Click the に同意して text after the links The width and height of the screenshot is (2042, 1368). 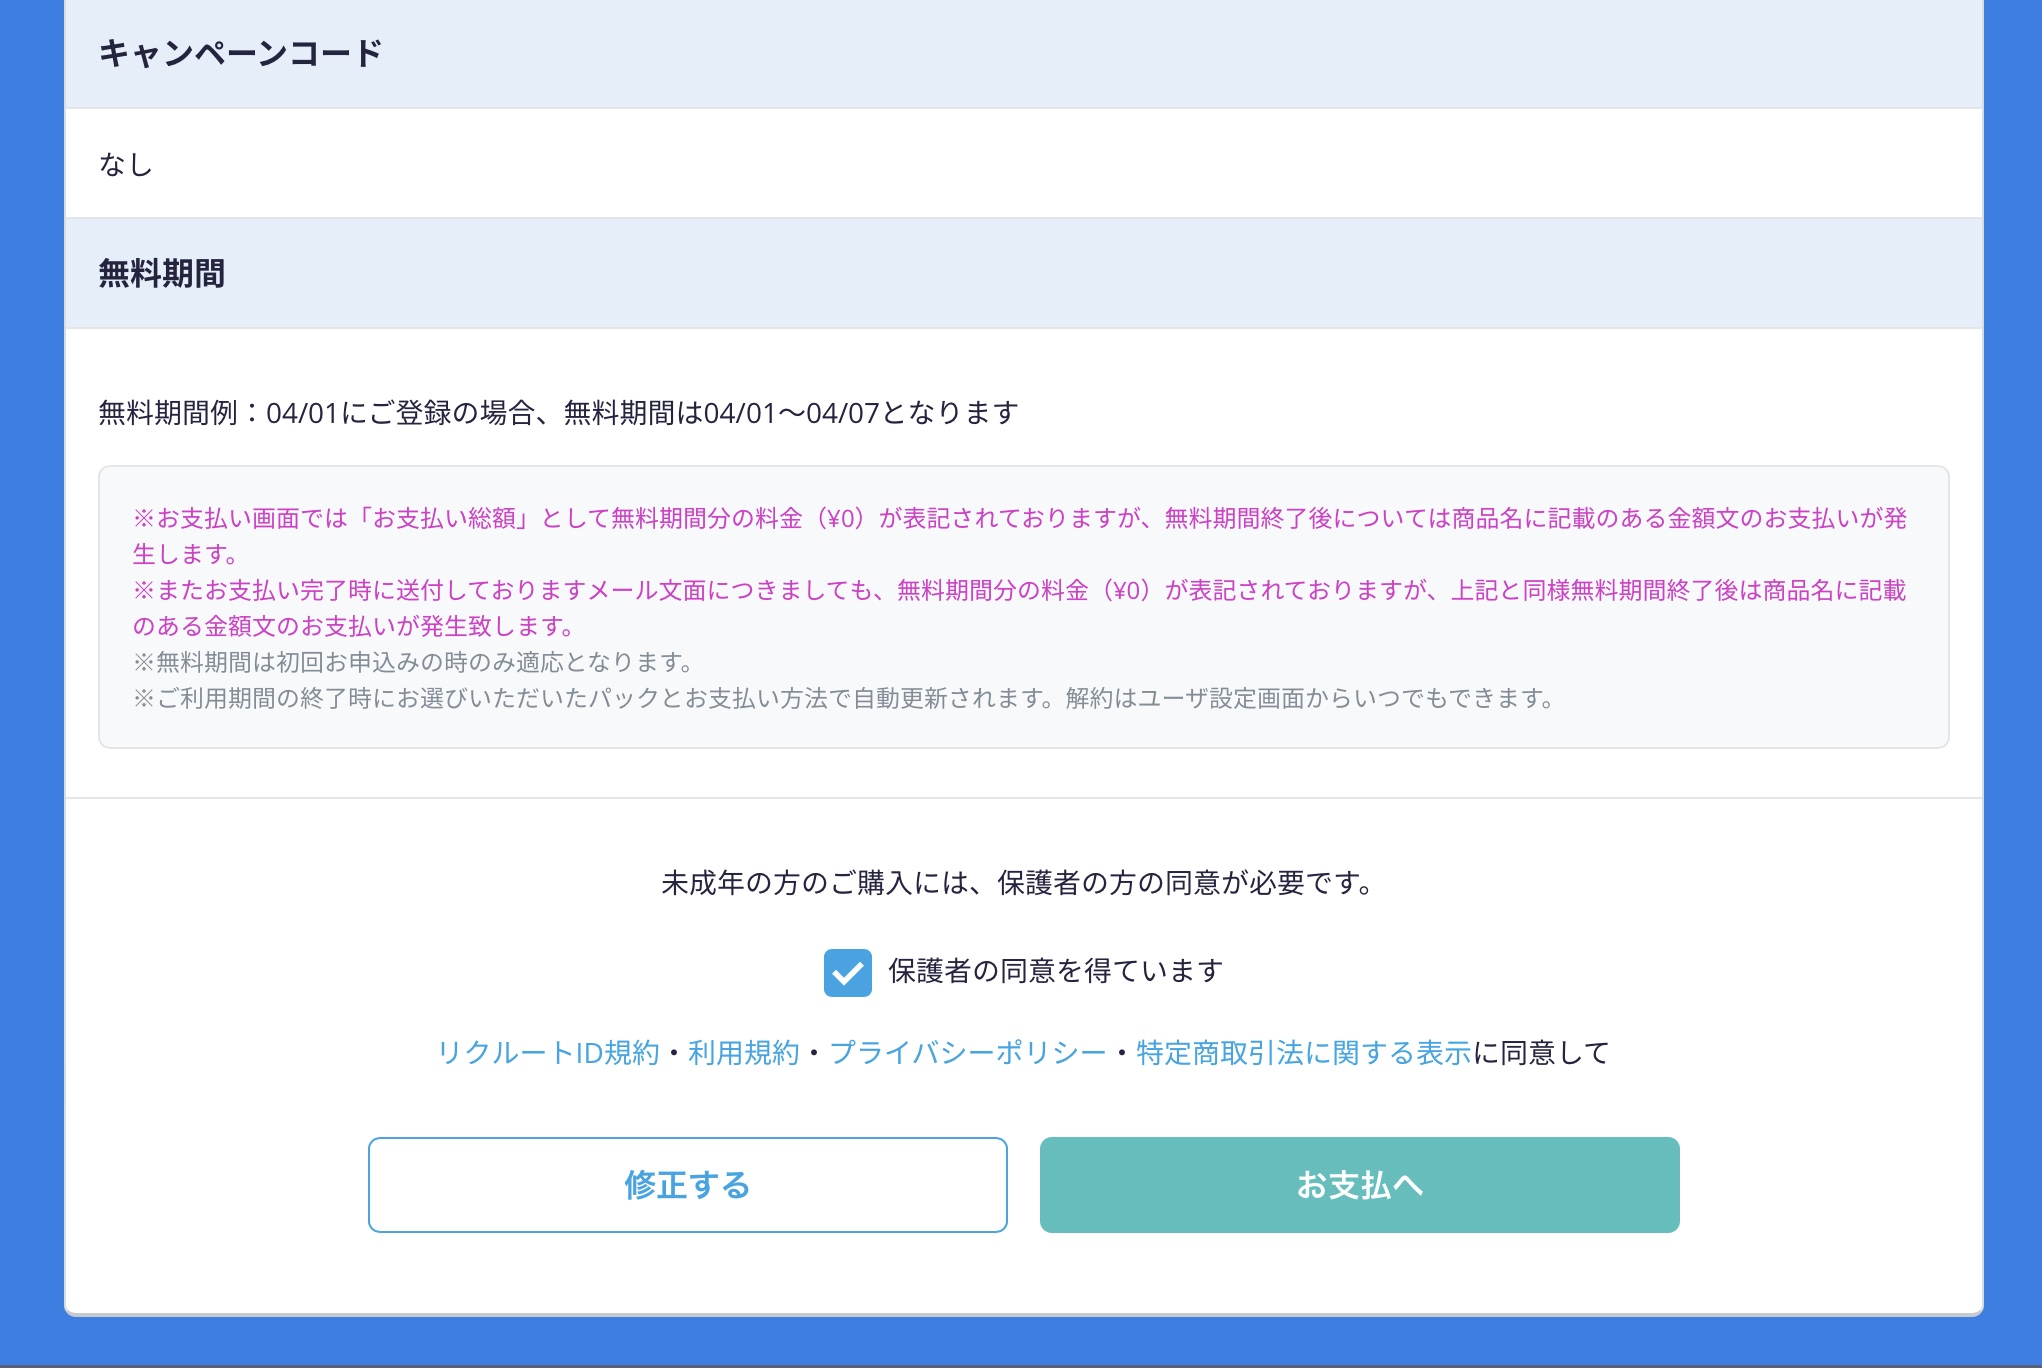1540,1052
